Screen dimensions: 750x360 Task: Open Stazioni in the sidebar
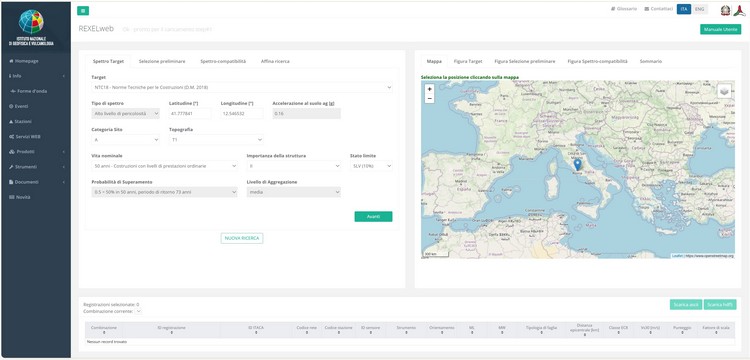click(x=21, y=121)
